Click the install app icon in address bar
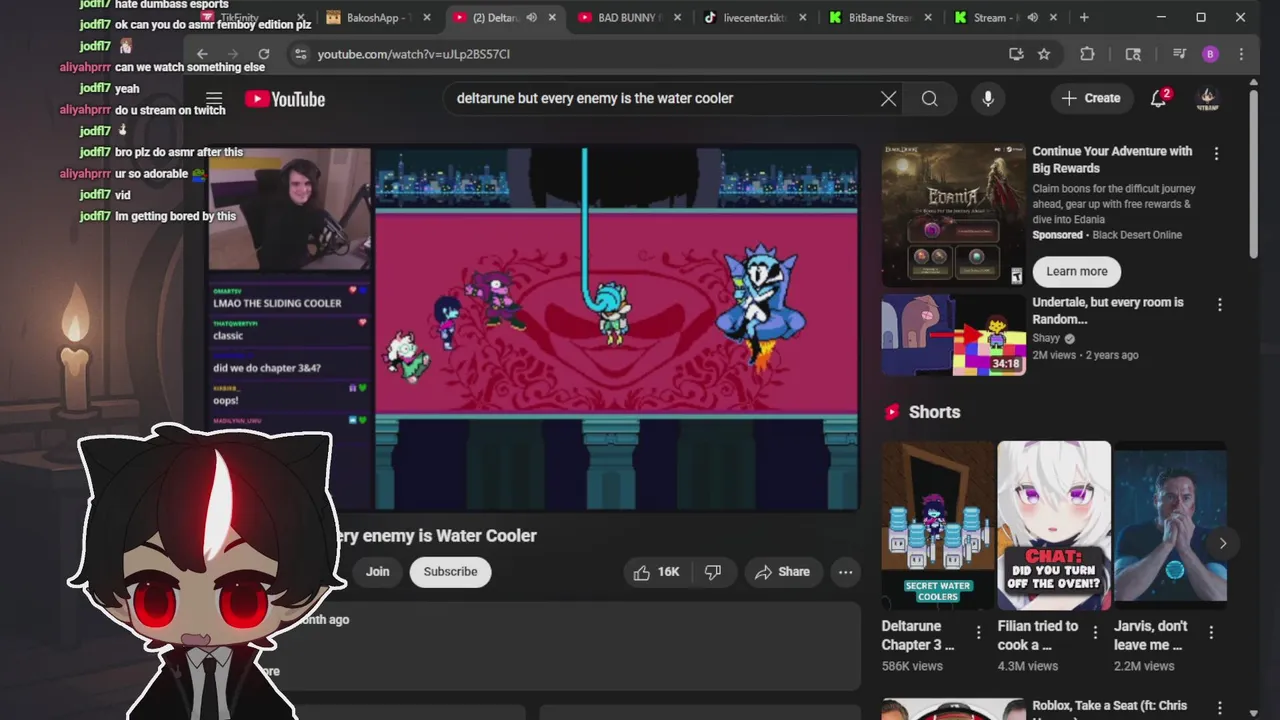 coord(1016,54)
